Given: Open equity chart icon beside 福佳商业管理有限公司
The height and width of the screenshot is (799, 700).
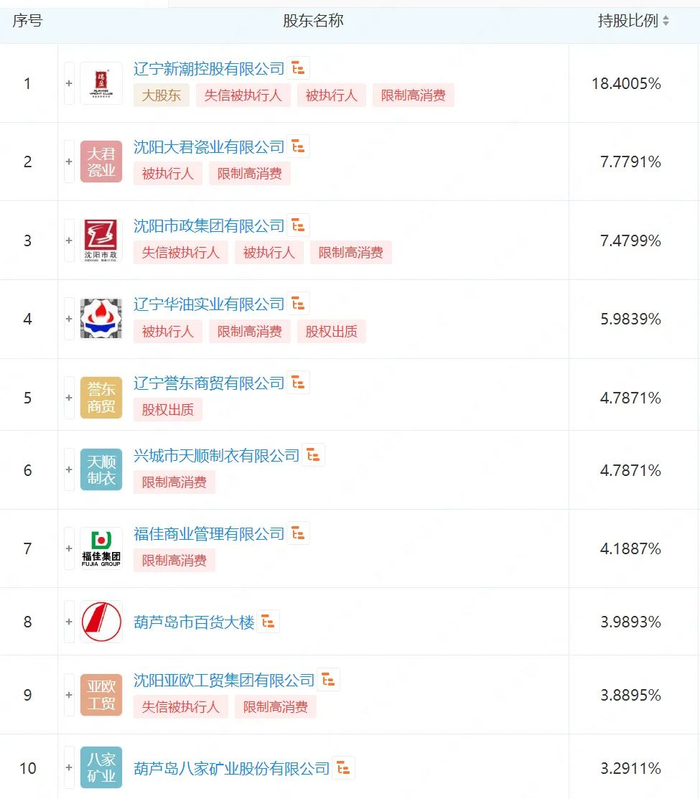Looking at the screenshot, I should point(299,534).
